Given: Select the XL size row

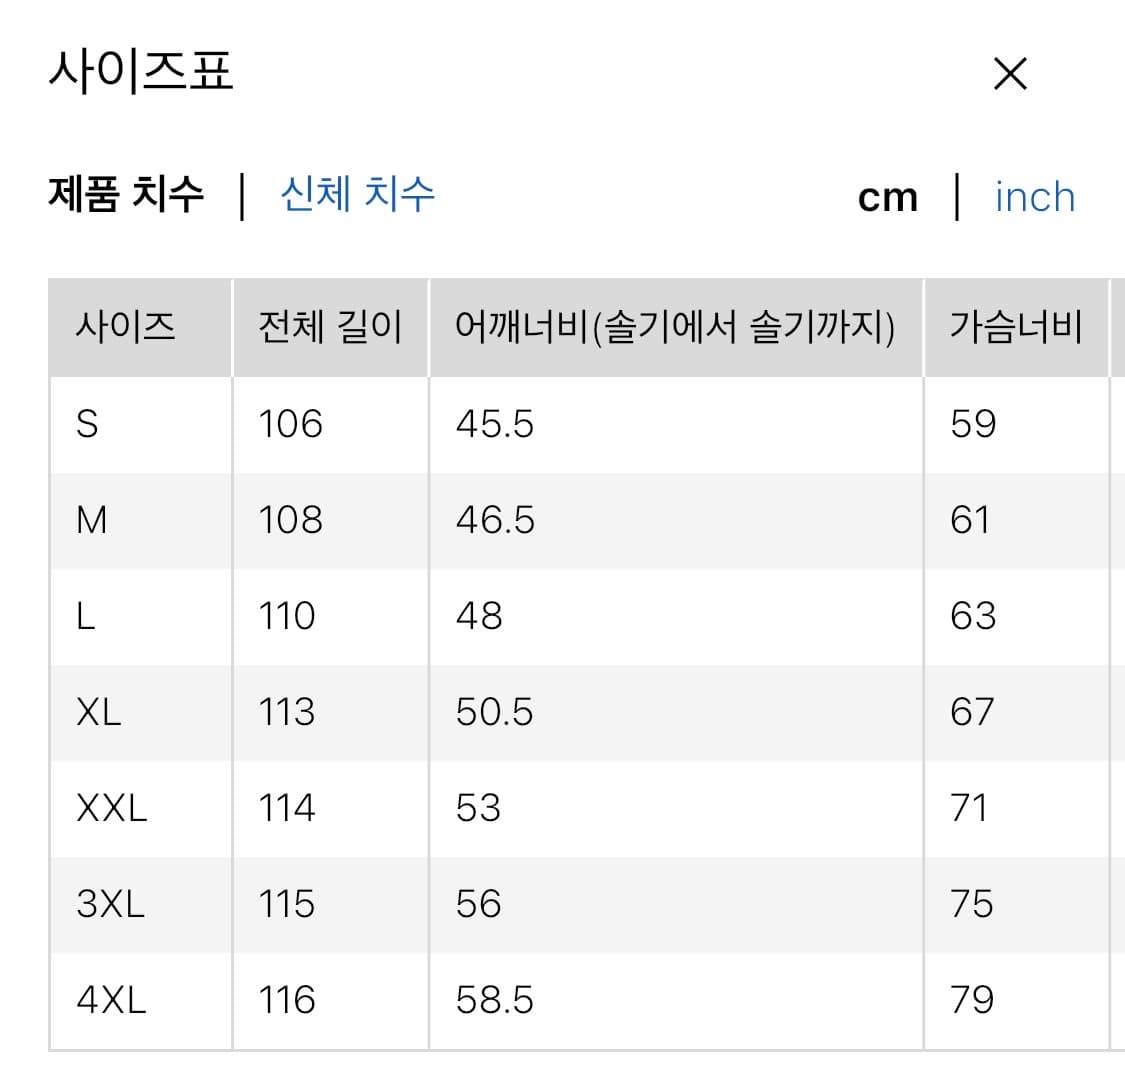Looking at the screenshot, I should tap(95, 712).
